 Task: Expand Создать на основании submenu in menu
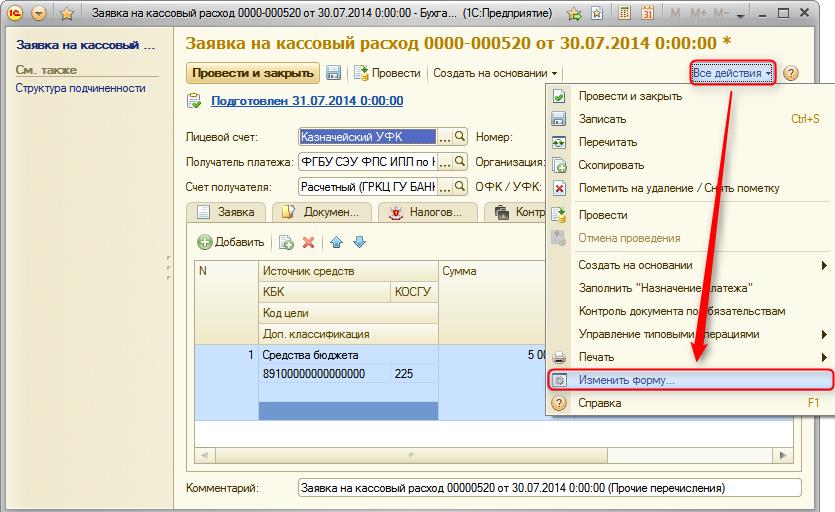coord(689,265)
